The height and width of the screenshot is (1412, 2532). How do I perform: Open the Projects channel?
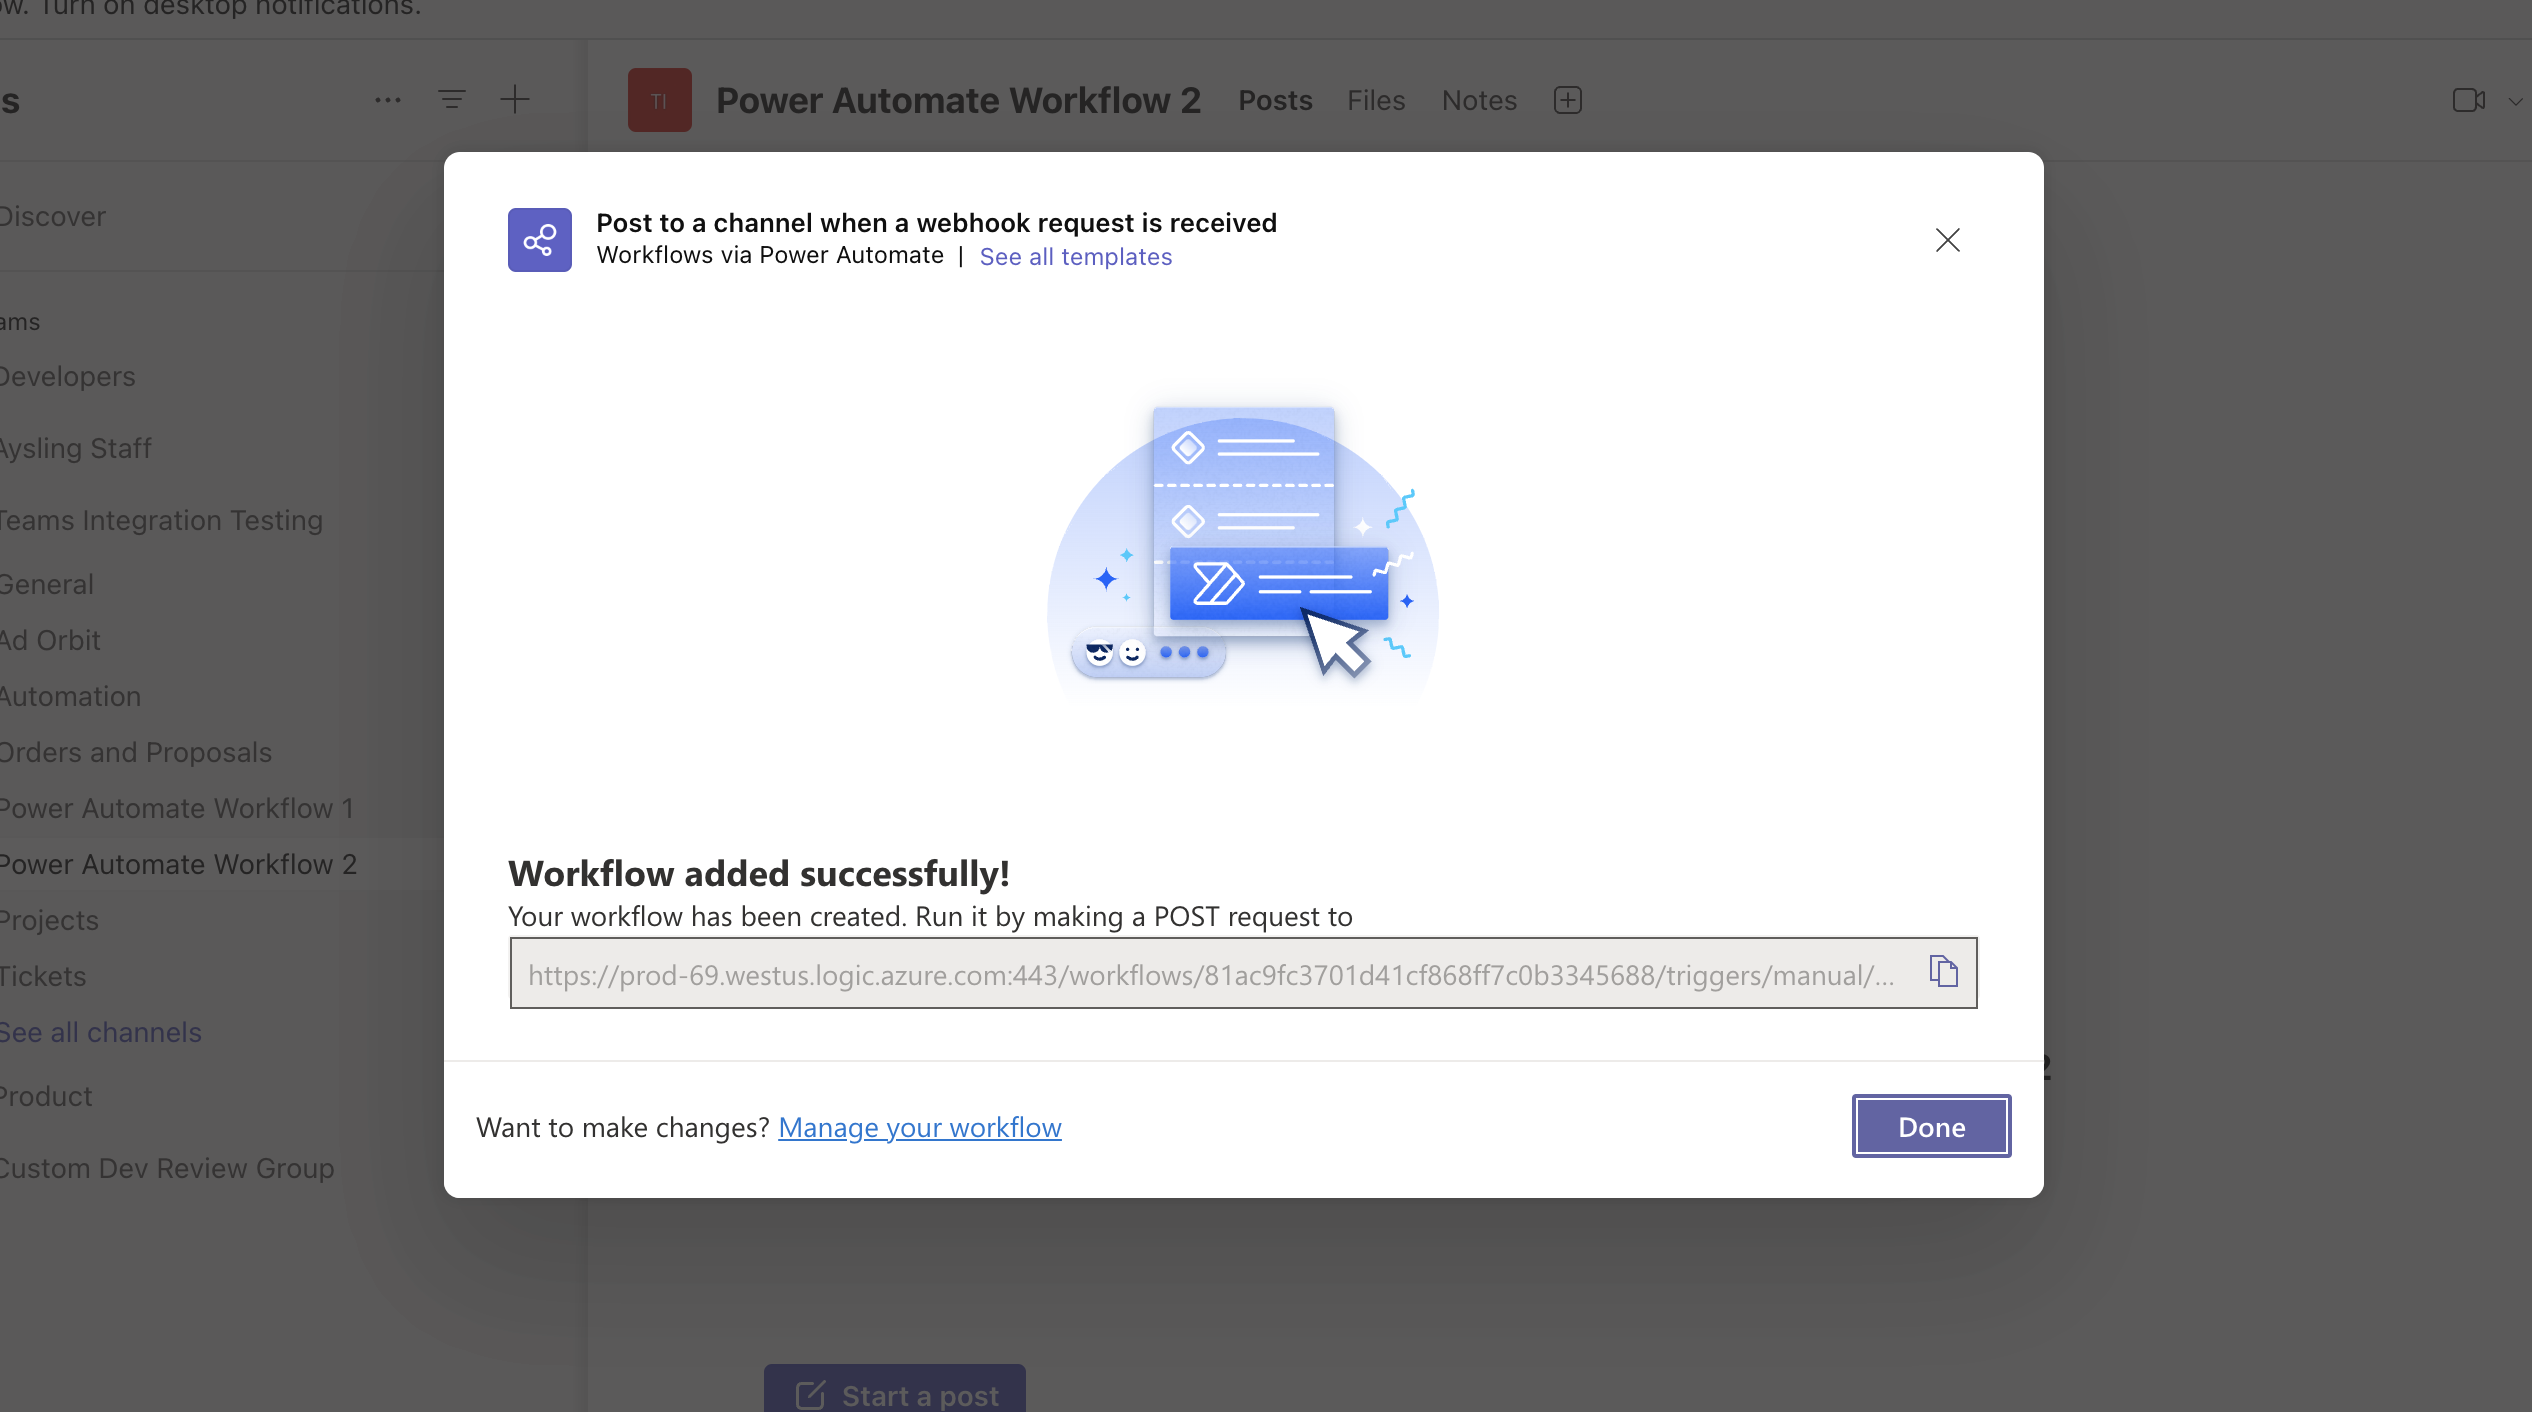tap(49, 920)
